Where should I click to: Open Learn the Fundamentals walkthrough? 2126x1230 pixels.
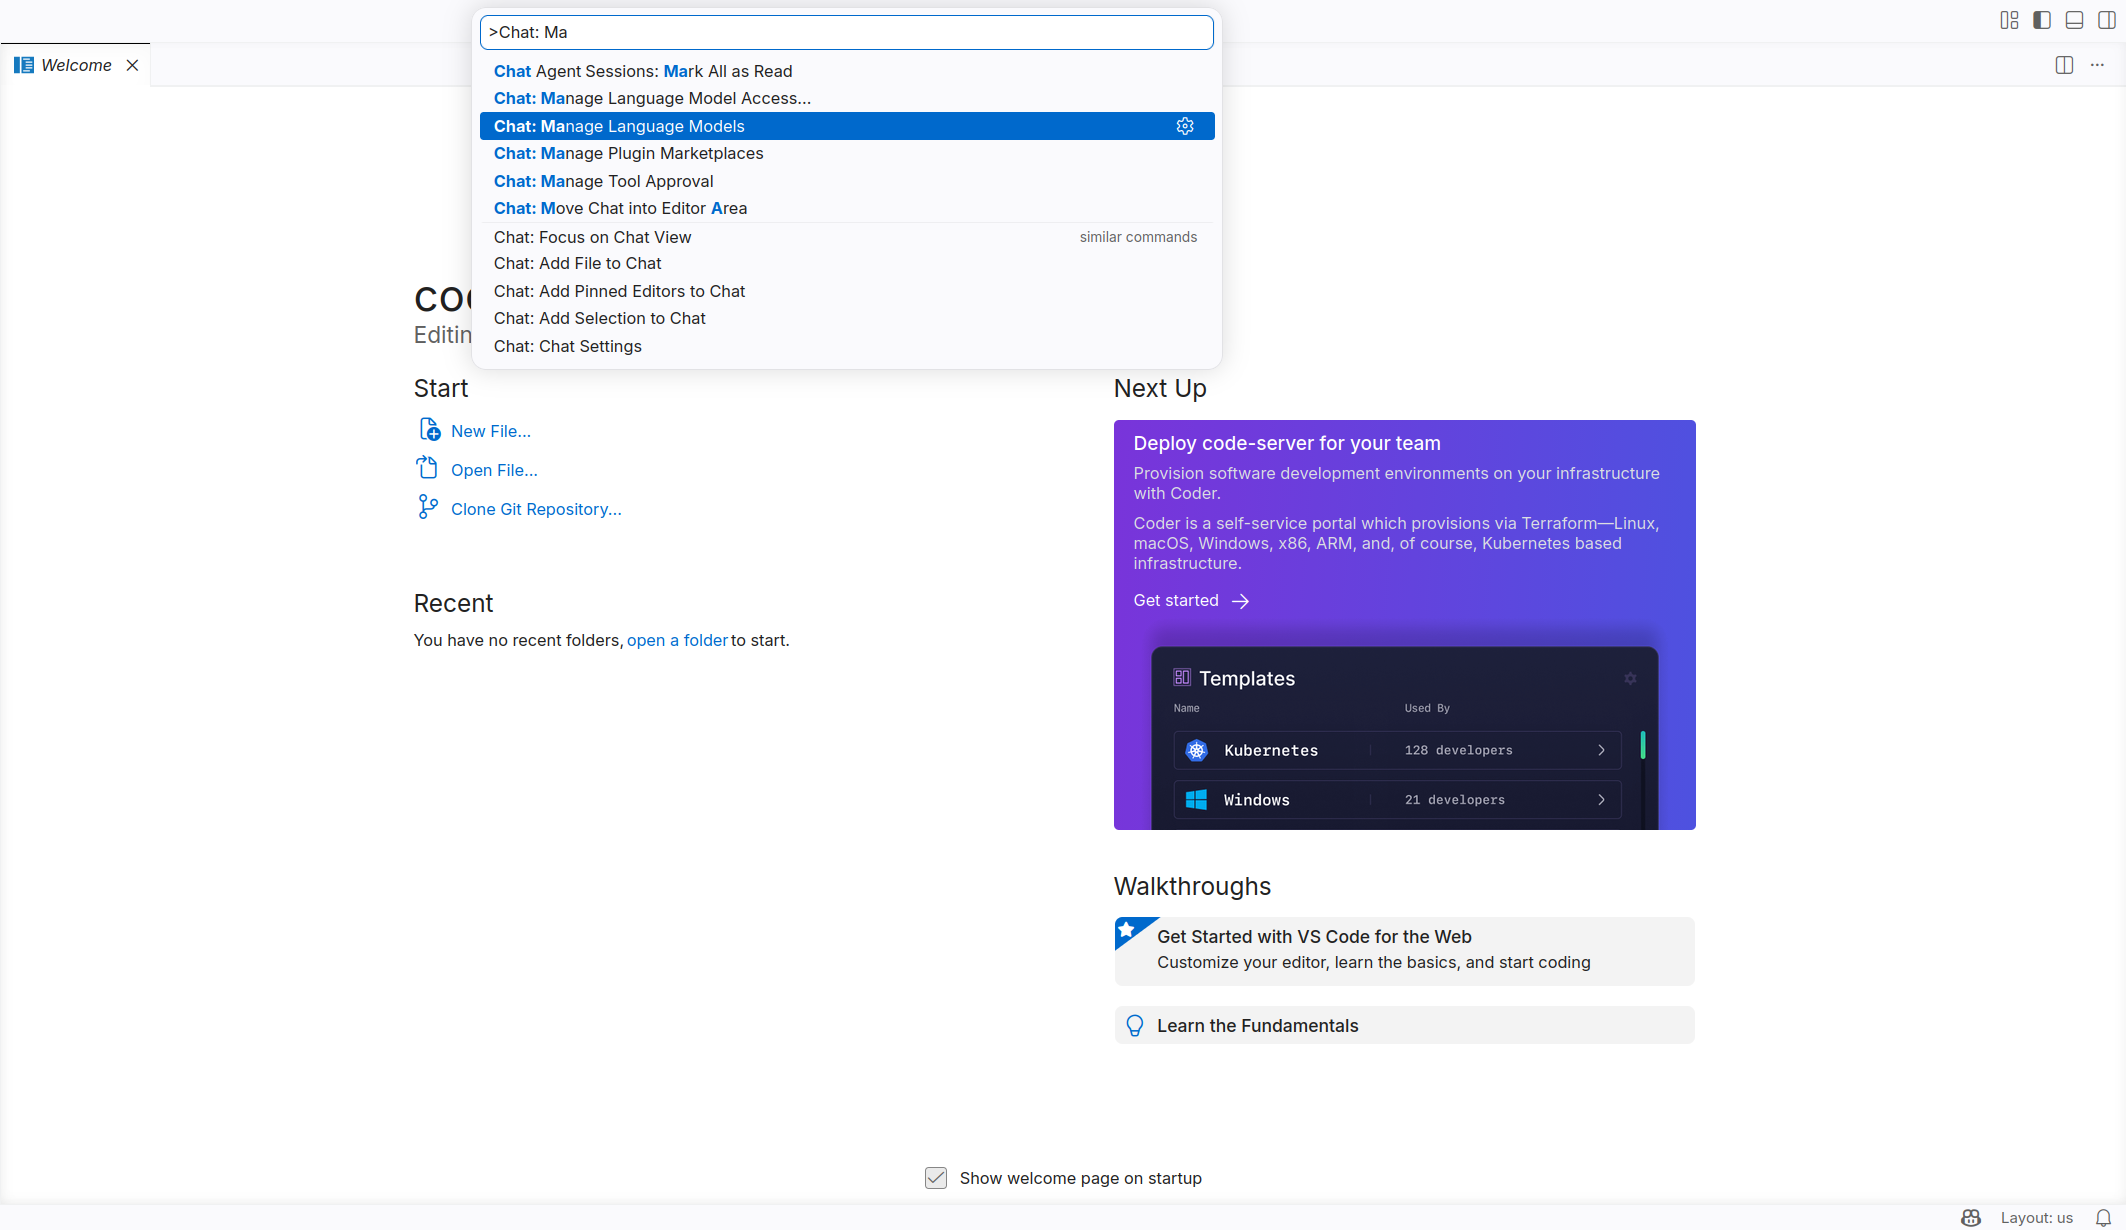point(1404,1025)
